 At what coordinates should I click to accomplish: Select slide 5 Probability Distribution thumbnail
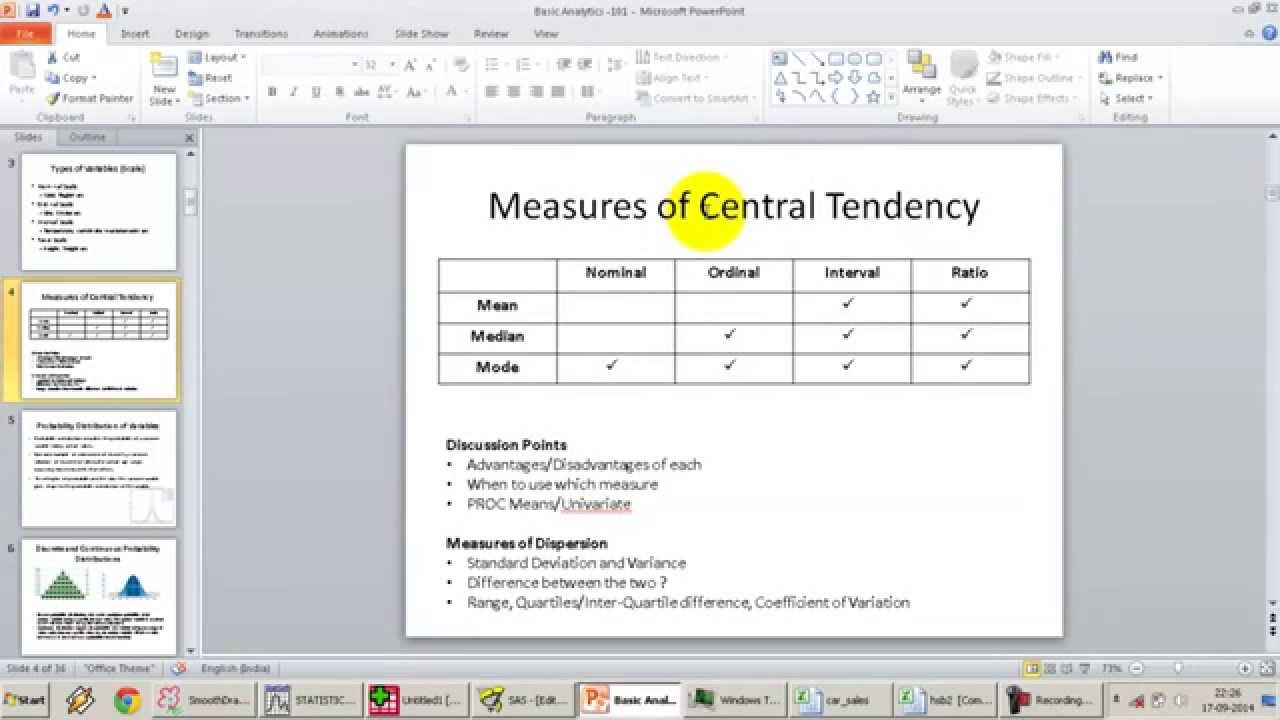(98, 468)
